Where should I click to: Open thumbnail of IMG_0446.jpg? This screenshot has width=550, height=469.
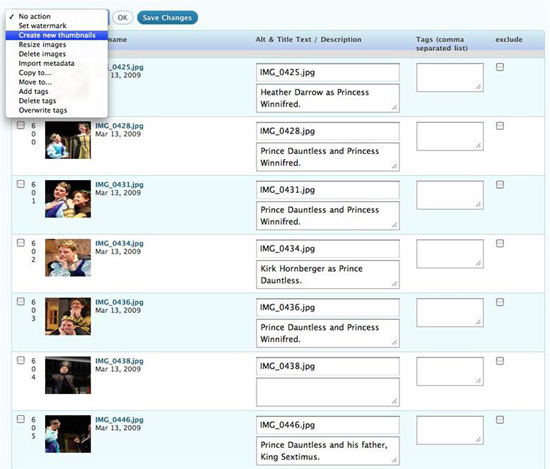click(x=68, y=434)
